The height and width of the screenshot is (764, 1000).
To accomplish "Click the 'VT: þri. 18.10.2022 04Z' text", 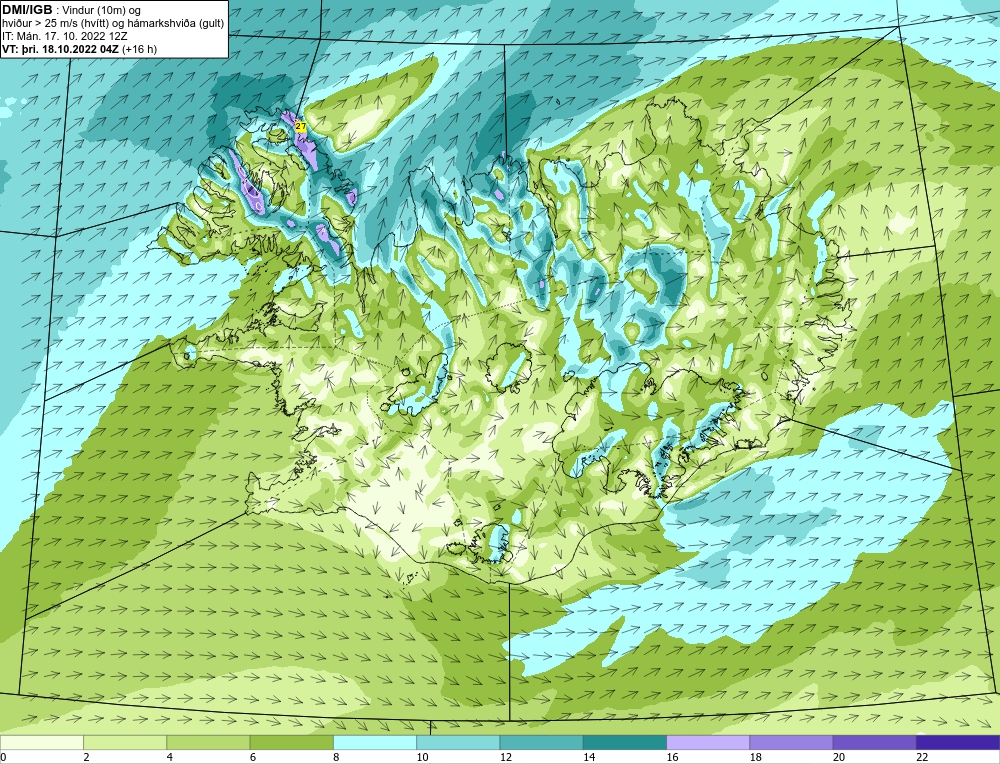I will pos(61,49).
